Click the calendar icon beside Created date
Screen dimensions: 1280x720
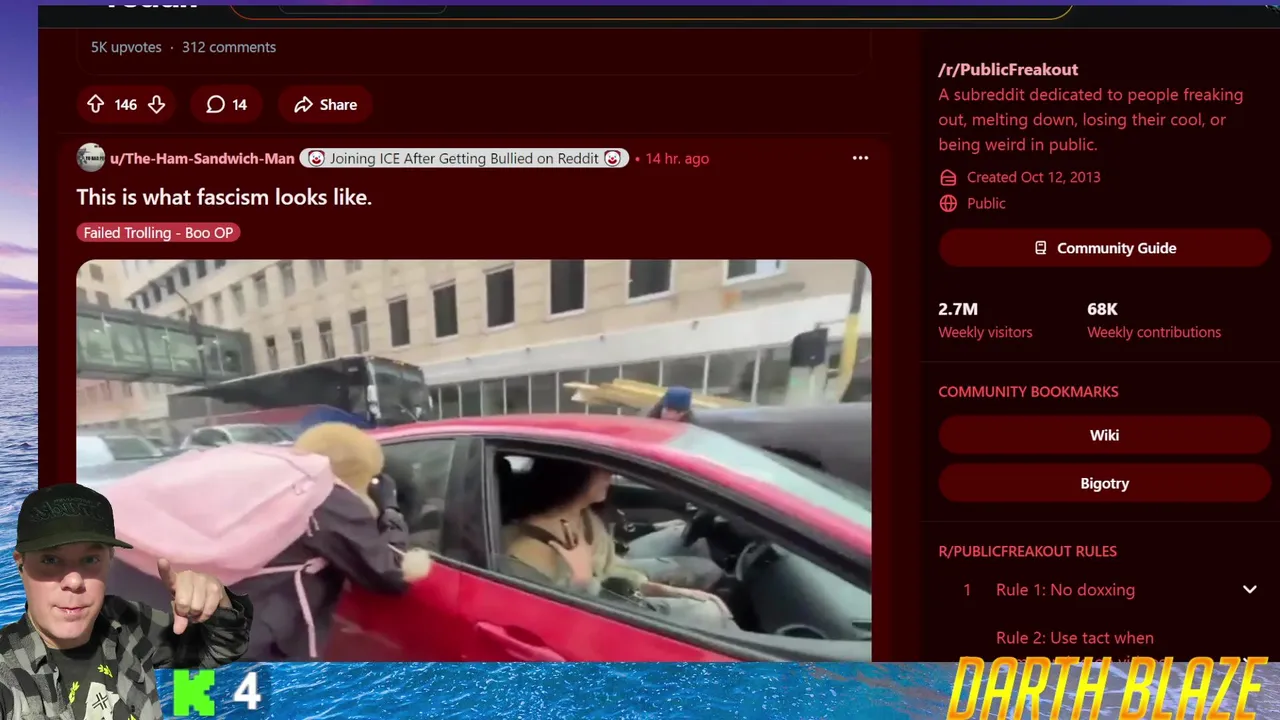pos(948,177)
